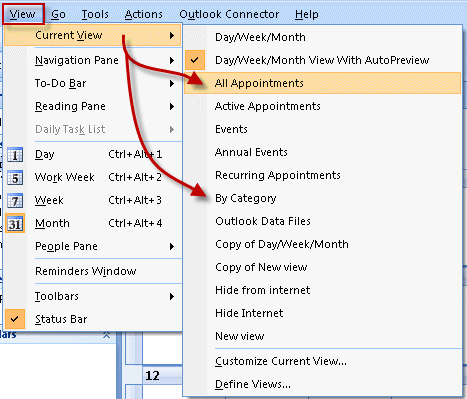Open the Actions menu
This screenshot has width=467, height=399.
click(144, 14)
